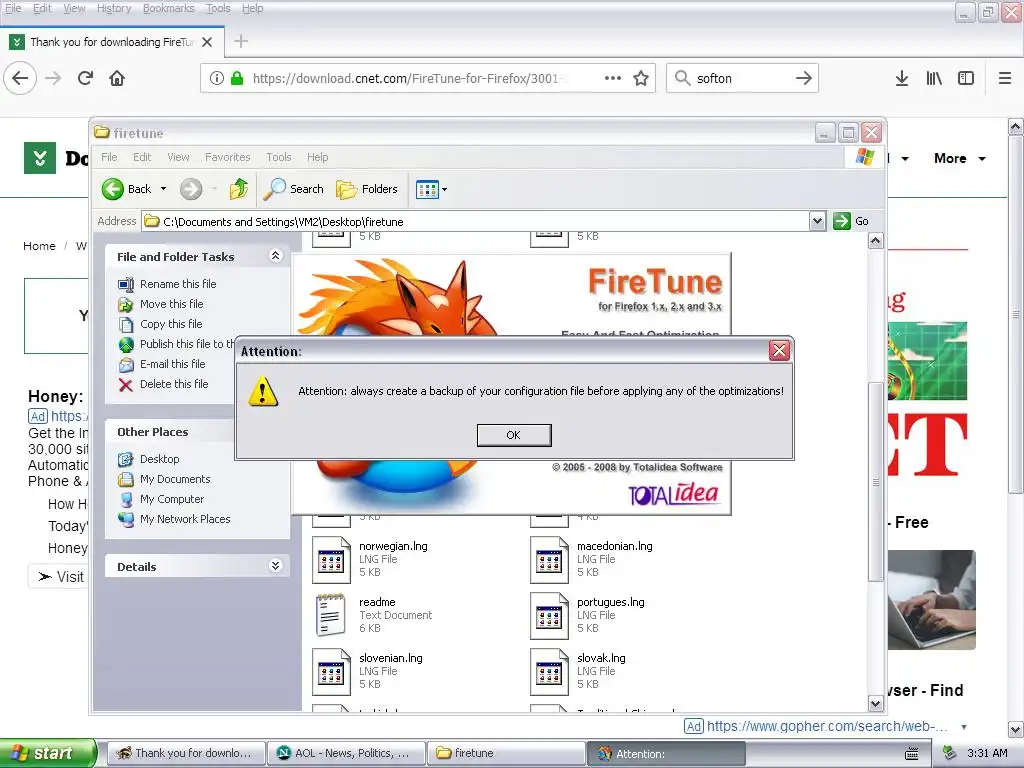The height and width of the screenshot is (768, 1024).
Task: Open My Network Places
Action: coord(185,519)
